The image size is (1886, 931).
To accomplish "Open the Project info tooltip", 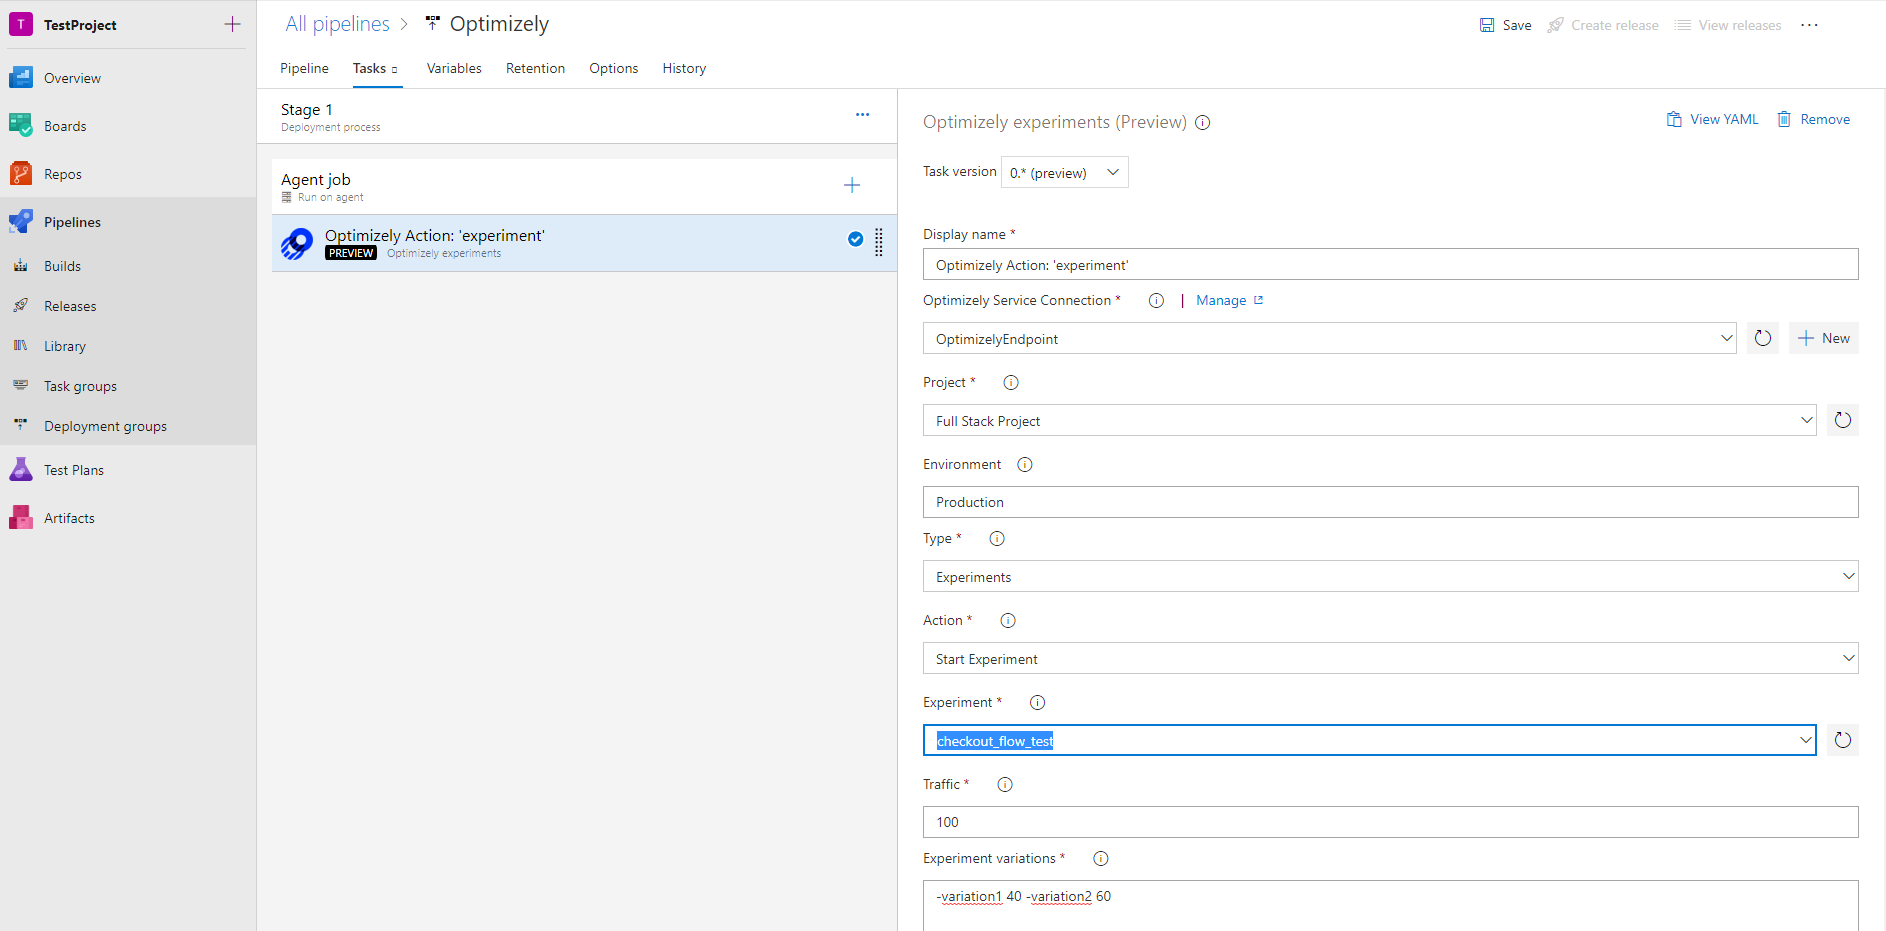I will [x=1010, y=382].
